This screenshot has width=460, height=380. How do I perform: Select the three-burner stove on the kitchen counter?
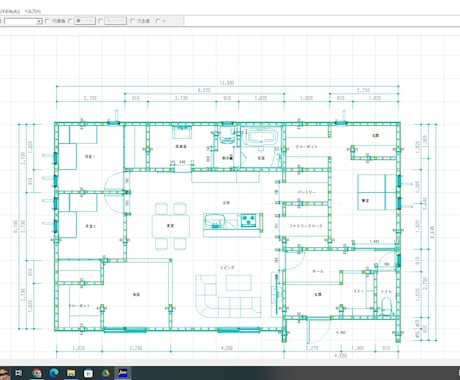249,220
